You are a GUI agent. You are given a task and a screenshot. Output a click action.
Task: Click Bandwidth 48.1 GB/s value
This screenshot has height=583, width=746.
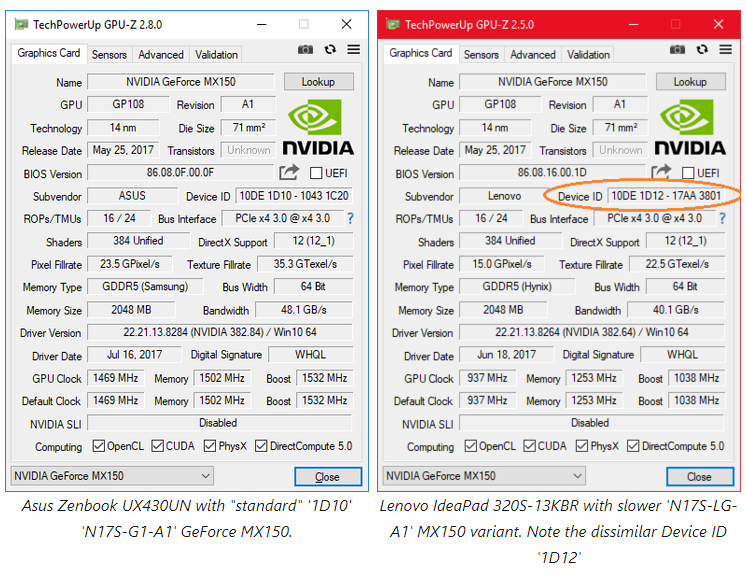coord(304,310)
